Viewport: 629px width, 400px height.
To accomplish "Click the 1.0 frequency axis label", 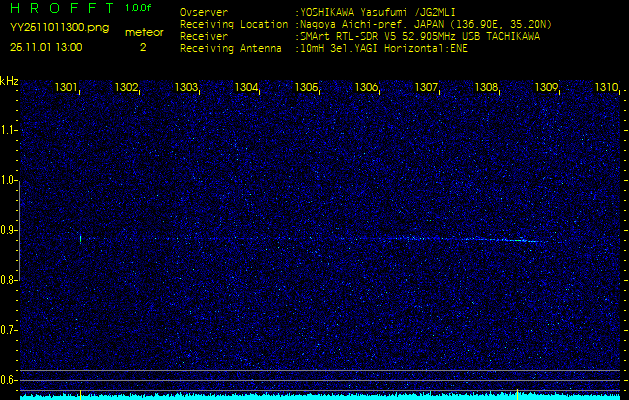I will [x=9, y=180].
